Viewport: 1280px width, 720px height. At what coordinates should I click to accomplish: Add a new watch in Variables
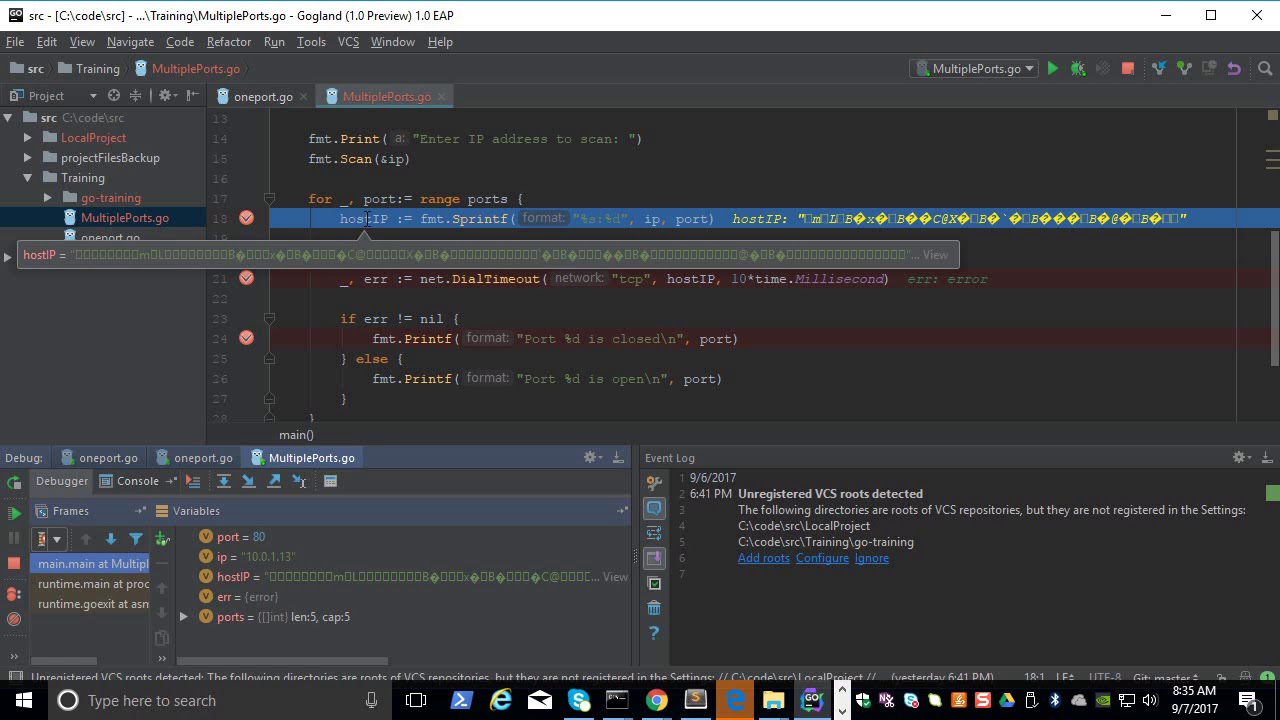(162, 539)
